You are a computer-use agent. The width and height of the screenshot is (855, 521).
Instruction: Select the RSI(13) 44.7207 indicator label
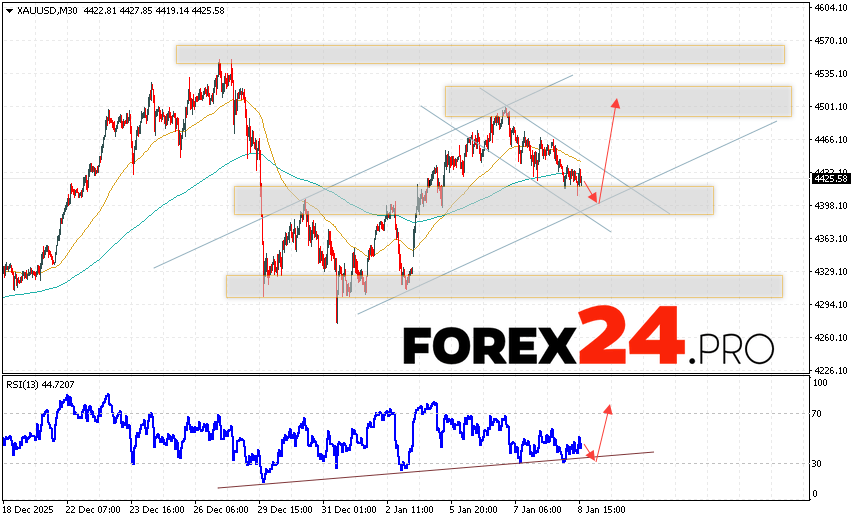tap(40, 385)
